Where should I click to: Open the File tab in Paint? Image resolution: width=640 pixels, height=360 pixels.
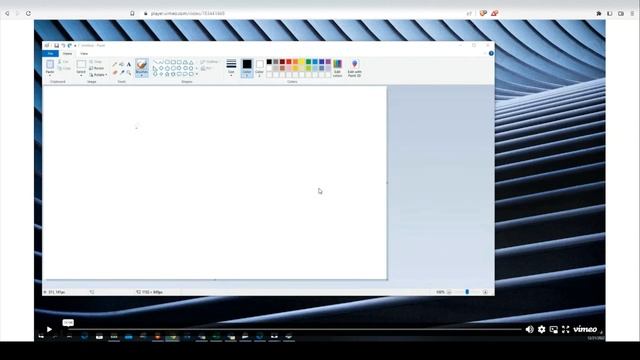51,53
